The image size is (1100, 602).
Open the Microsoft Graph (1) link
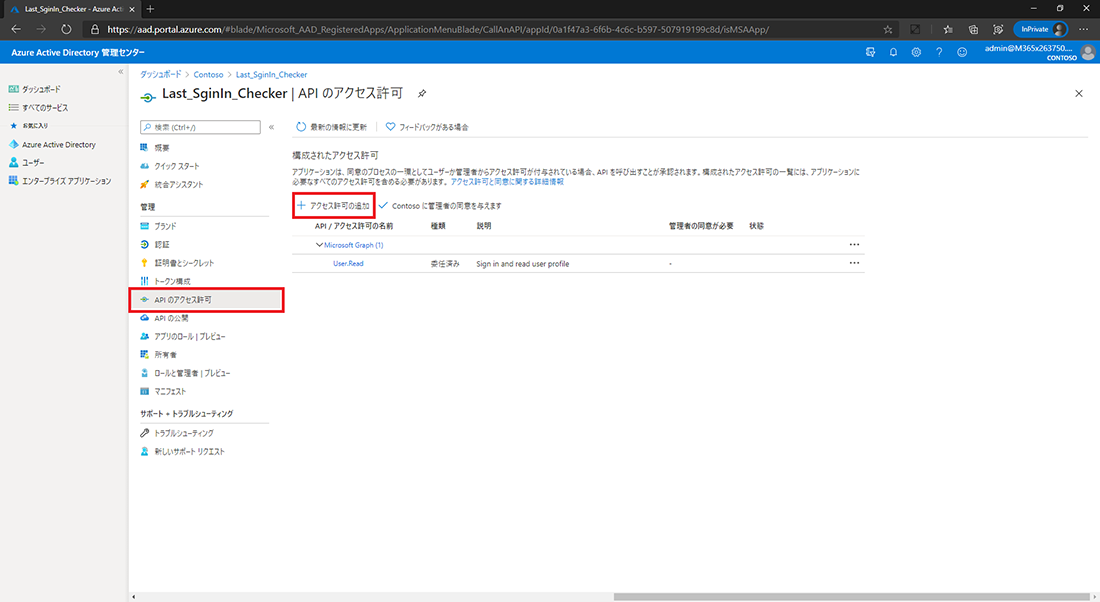[x=354, y=245]
